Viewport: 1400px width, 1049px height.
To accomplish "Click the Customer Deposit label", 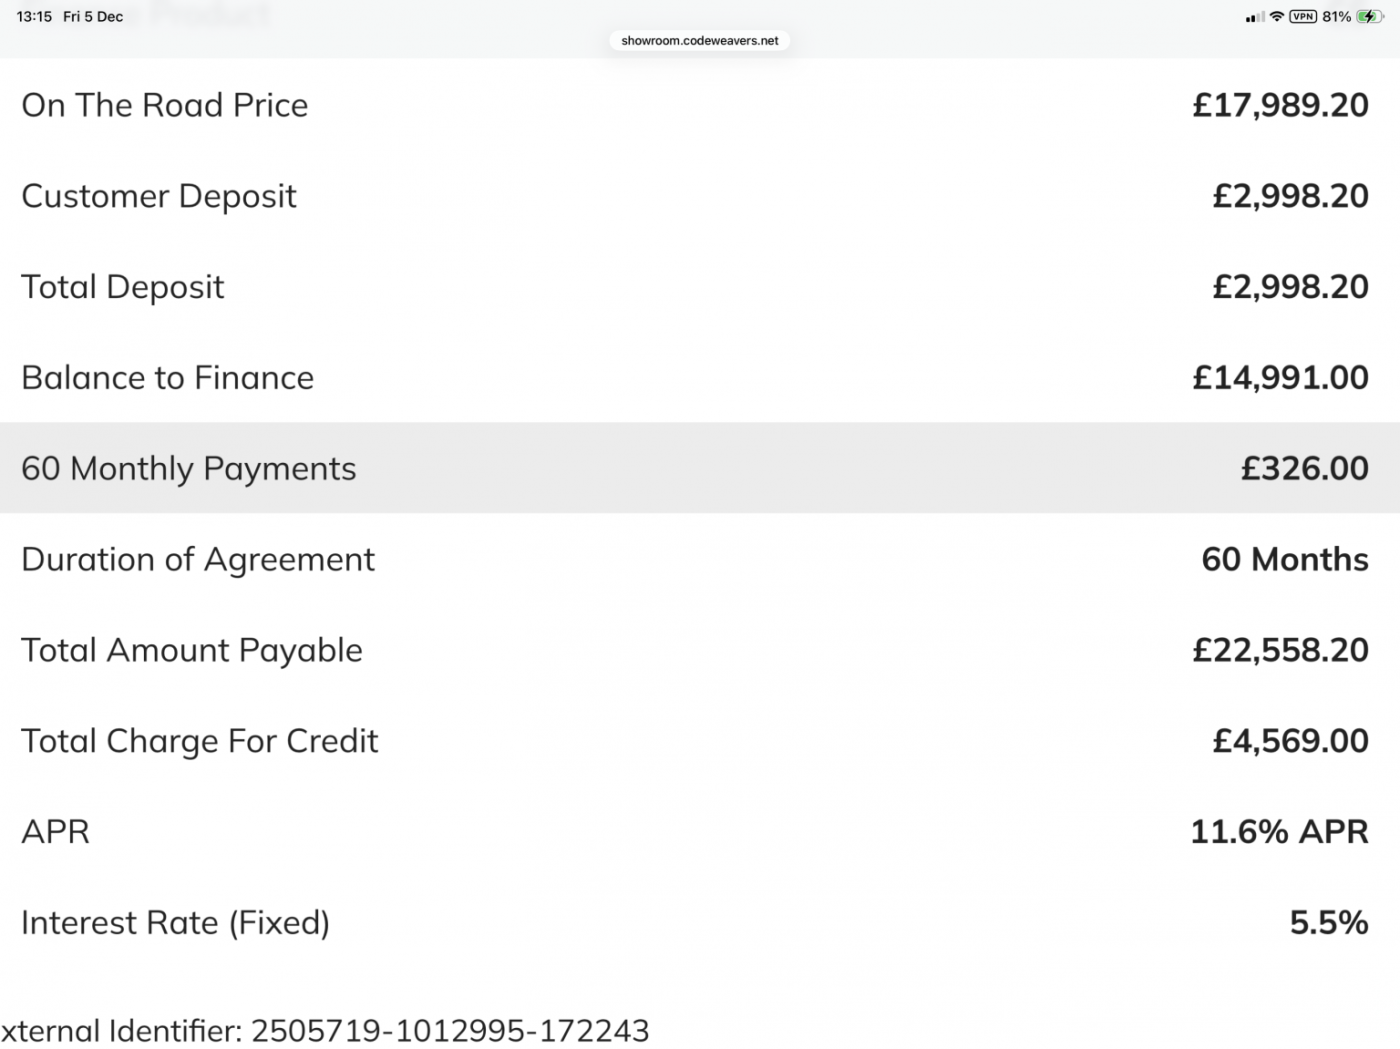I will 159,196.
